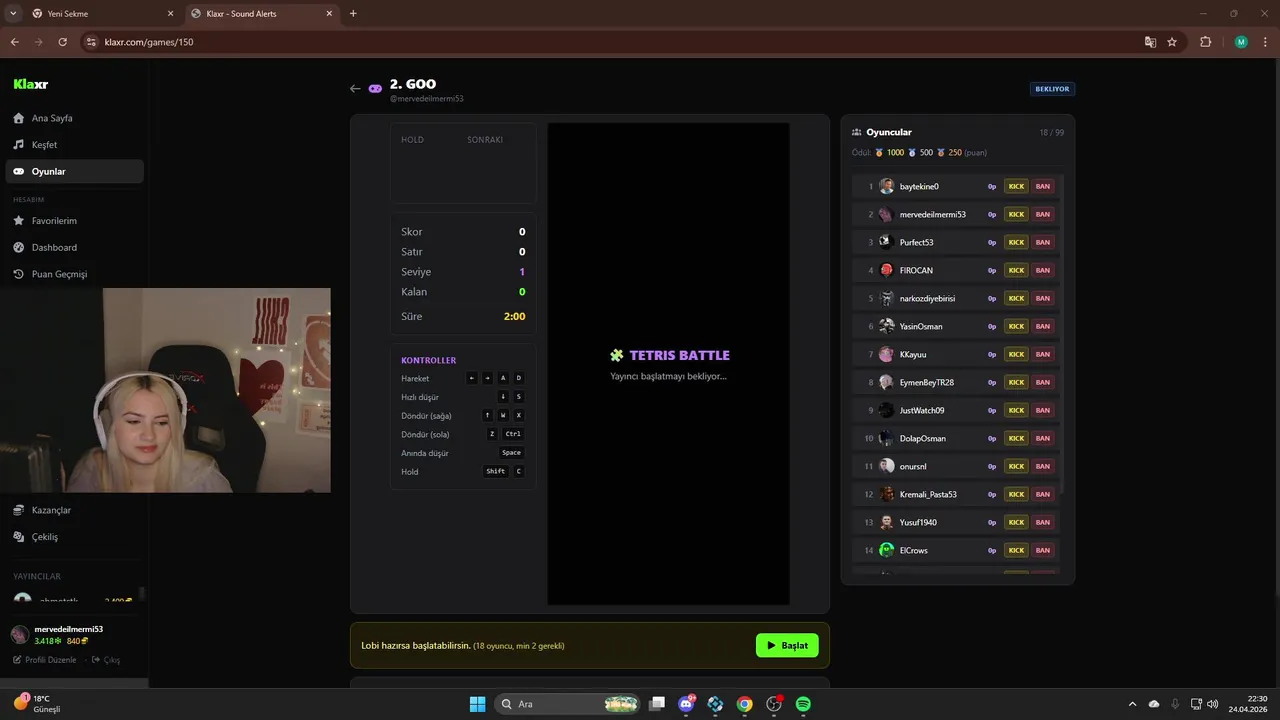This screenshot has height=720, width=1280.
Task: Open the Chrome three-dot menu
Action: tap(1265, 42)
